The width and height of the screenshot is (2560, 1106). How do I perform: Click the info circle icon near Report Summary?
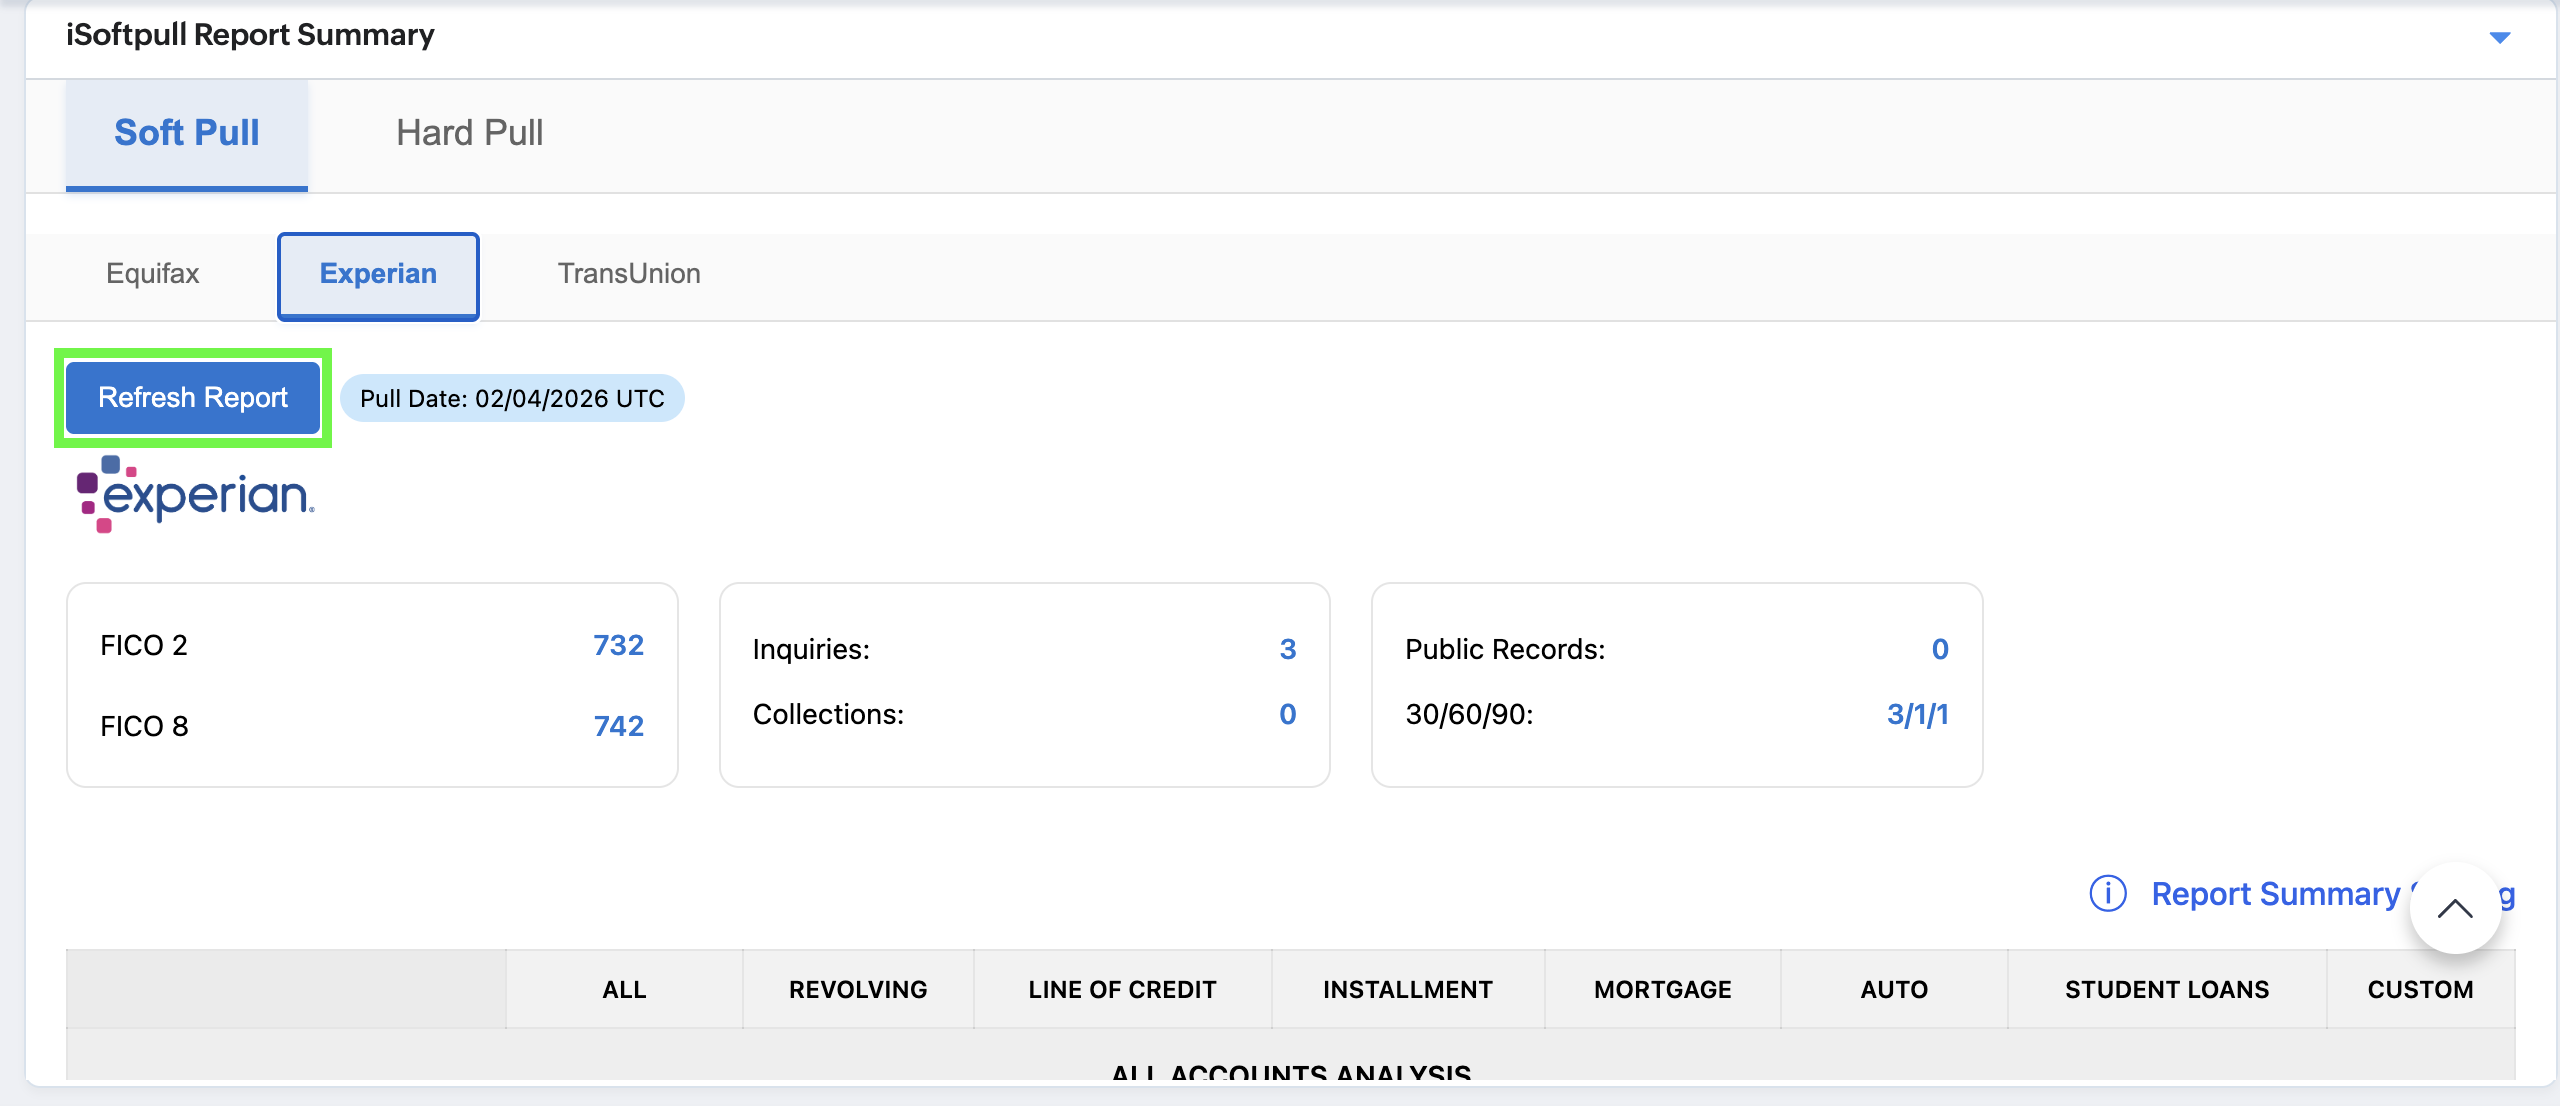(2108, 893)
